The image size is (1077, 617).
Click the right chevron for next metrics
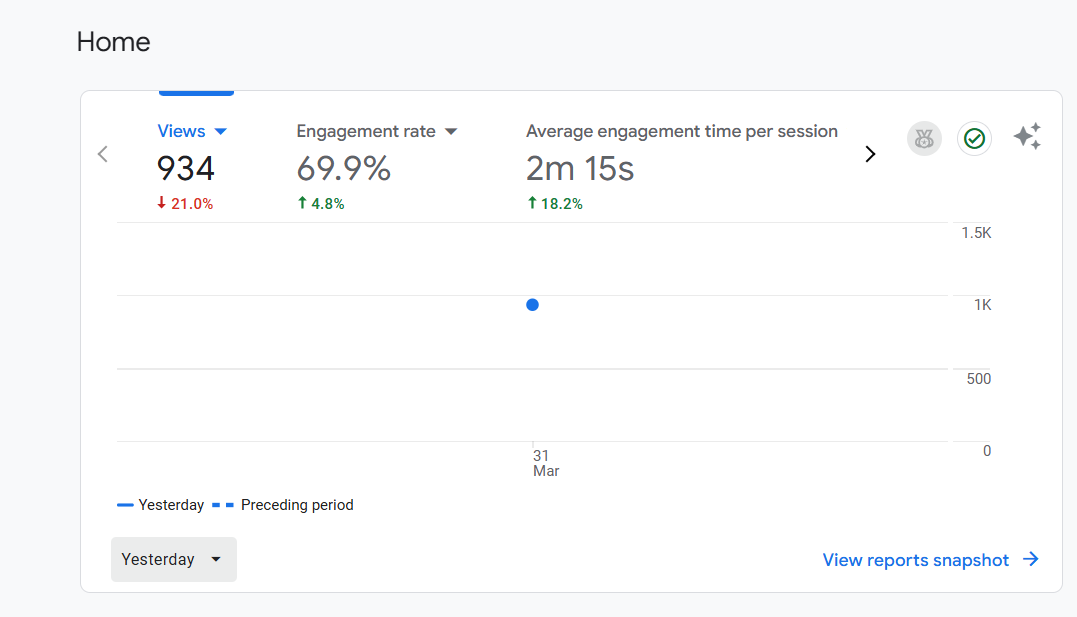[870, 154]
